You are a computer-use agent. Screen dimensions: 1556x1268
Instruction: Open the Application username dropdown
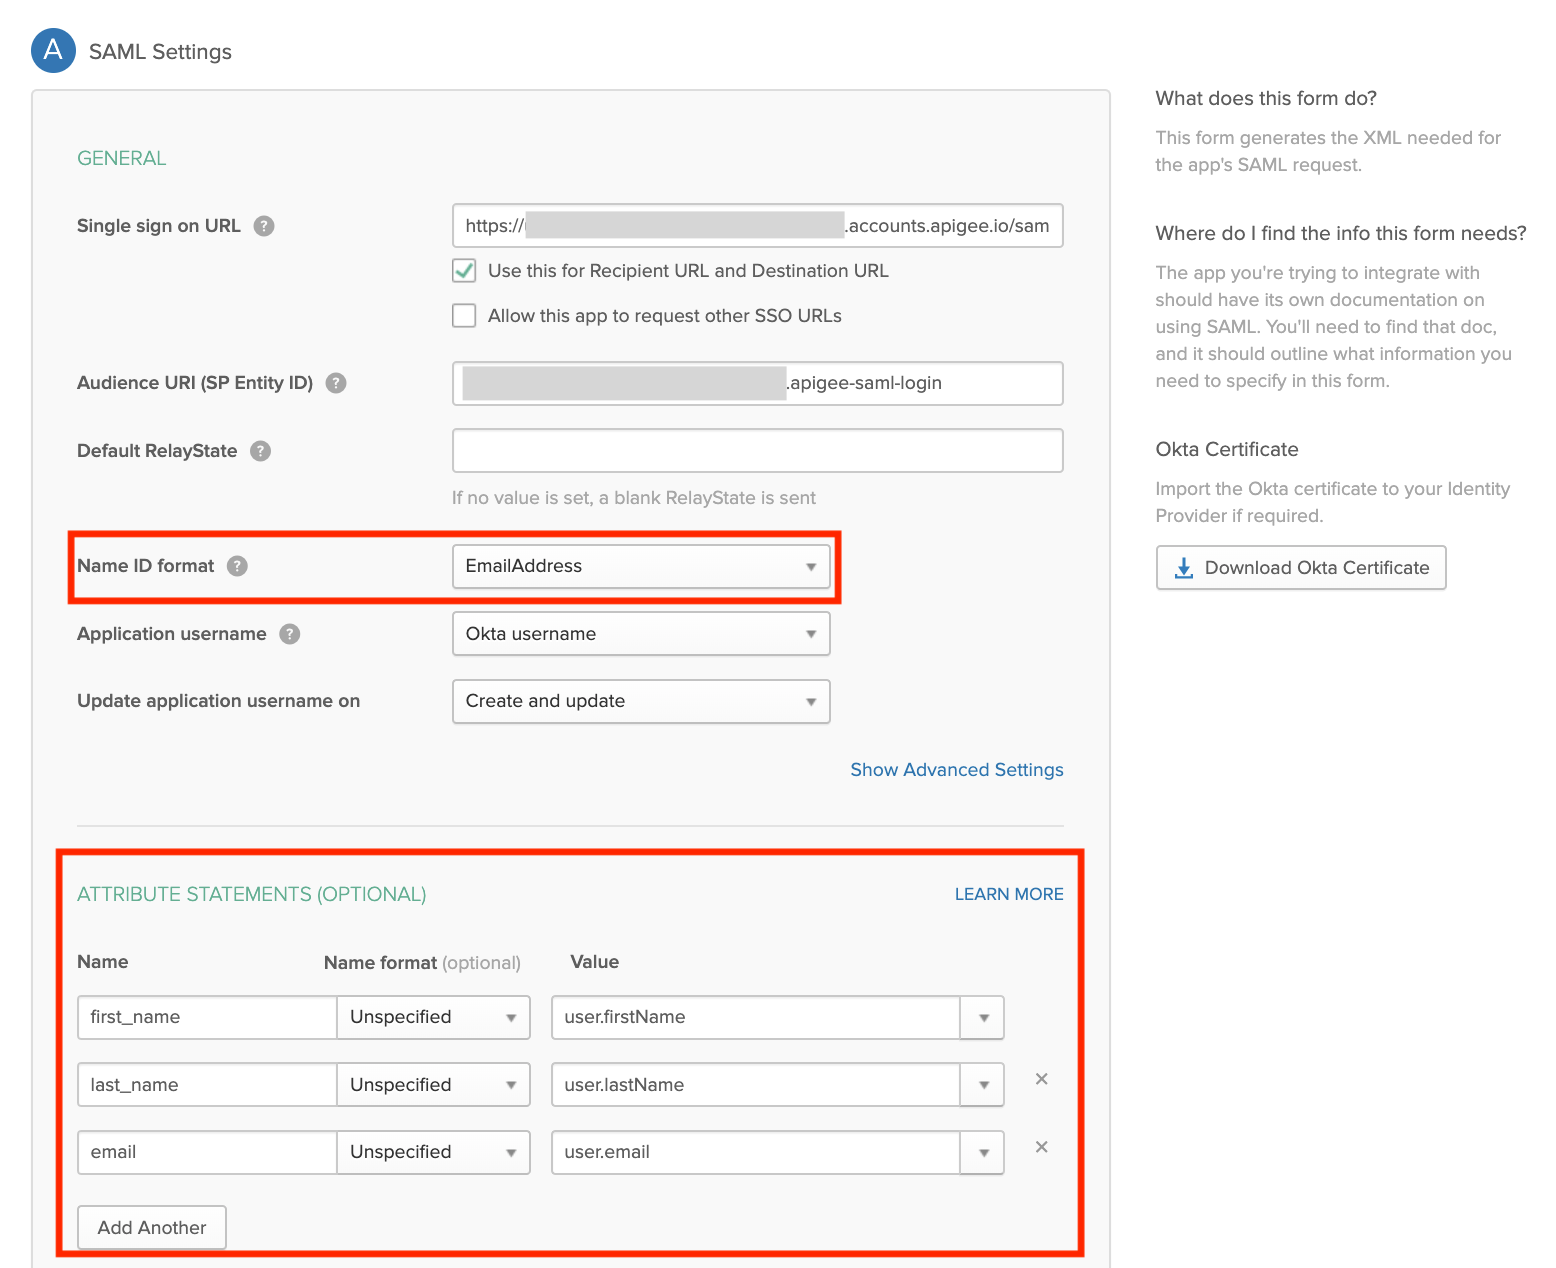coord(641,634)
